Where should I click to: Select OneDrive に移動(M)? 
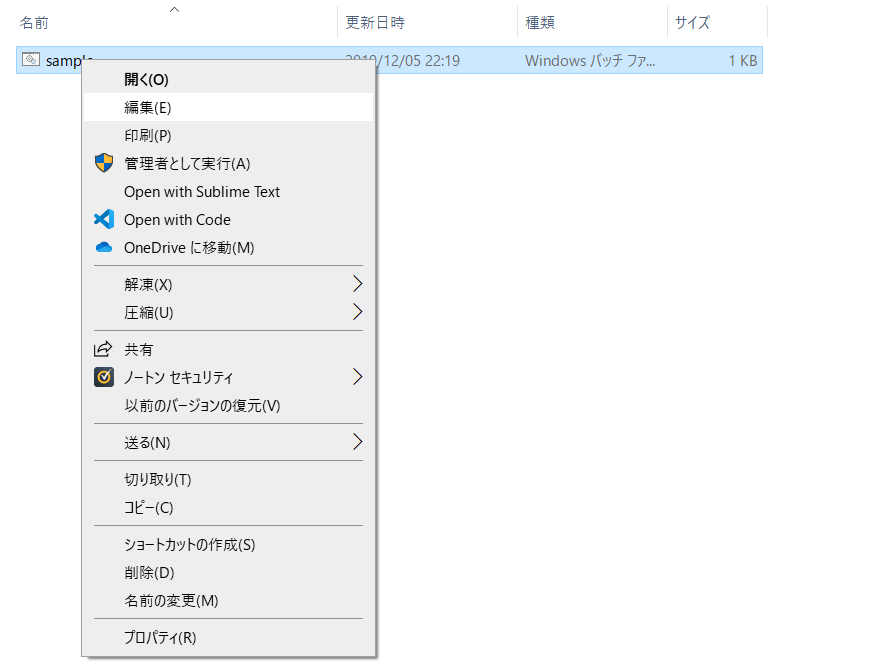(228, 247)
